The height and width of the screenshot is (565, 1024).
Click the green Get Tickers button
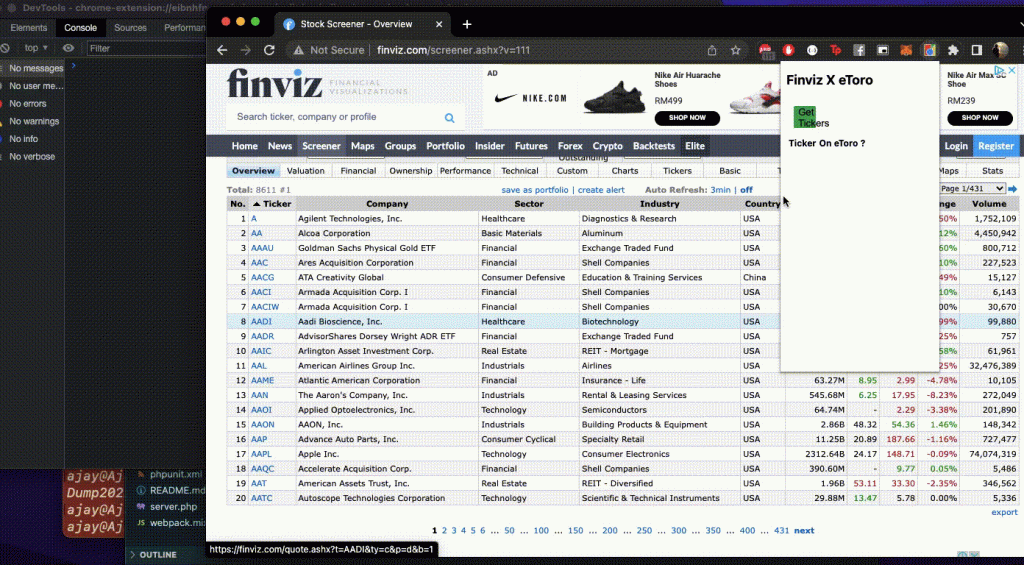tap(806, 117)
